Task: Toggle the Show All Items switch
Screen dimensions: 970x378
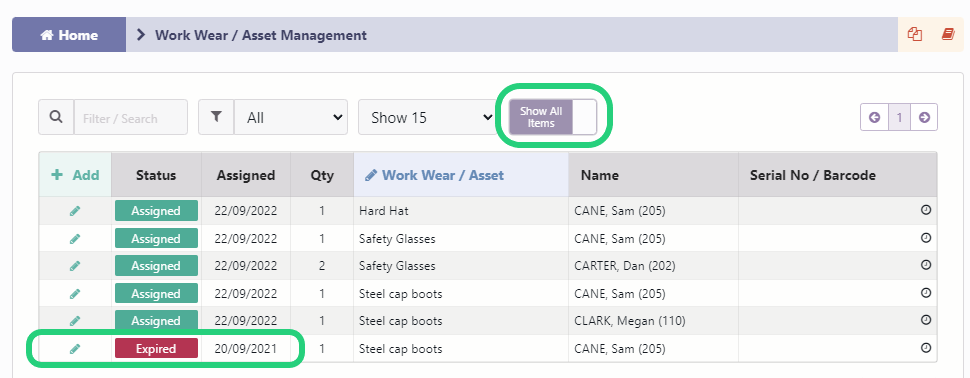Action: coord(553,117)
